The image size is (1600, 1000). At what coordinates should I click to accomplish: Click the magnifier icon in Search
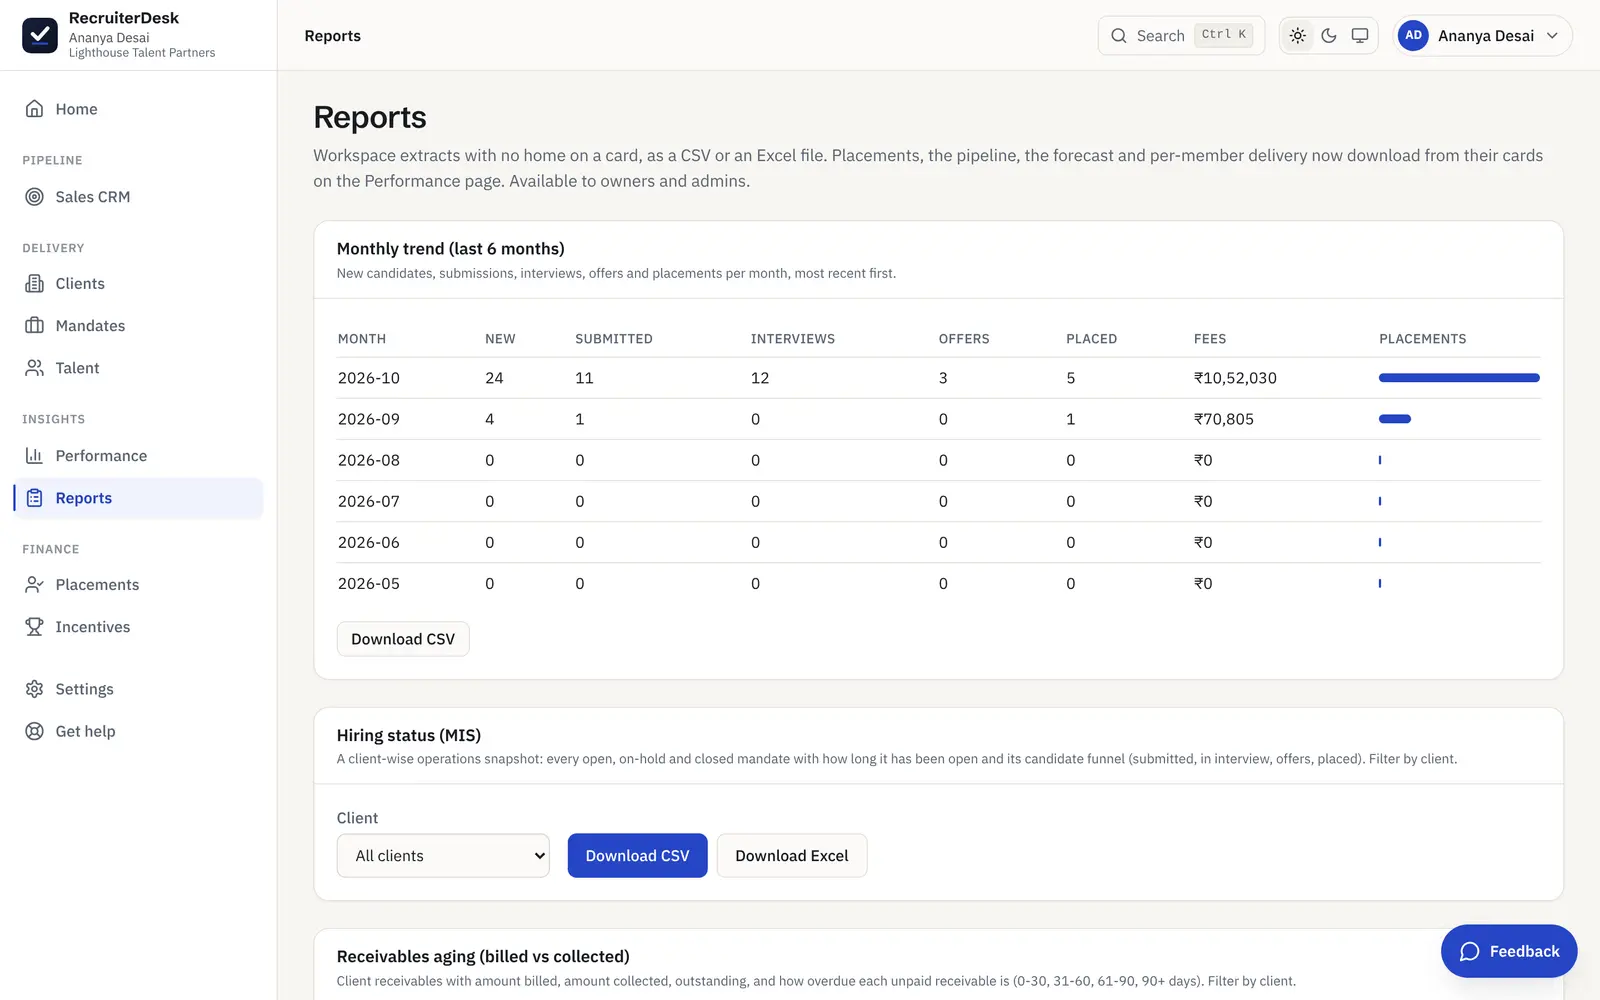[1119, 36]
